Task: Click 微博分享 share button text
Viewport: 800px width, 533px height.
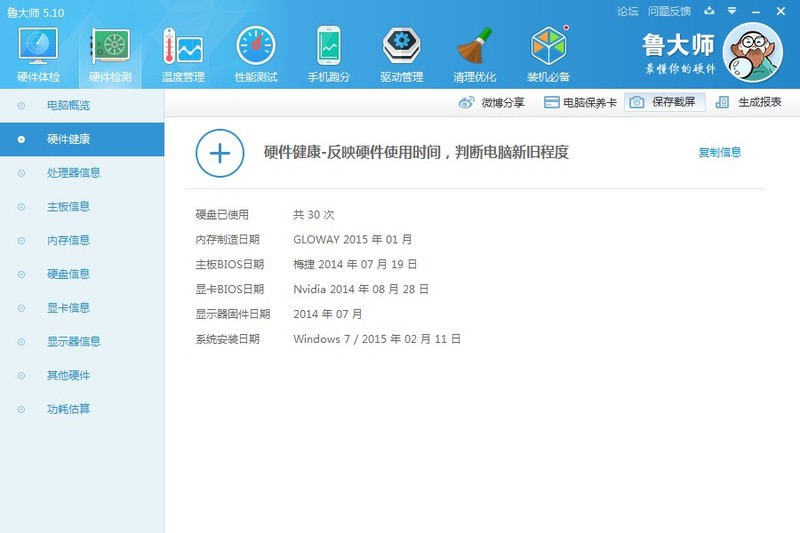Action: [x=503, y=103]
